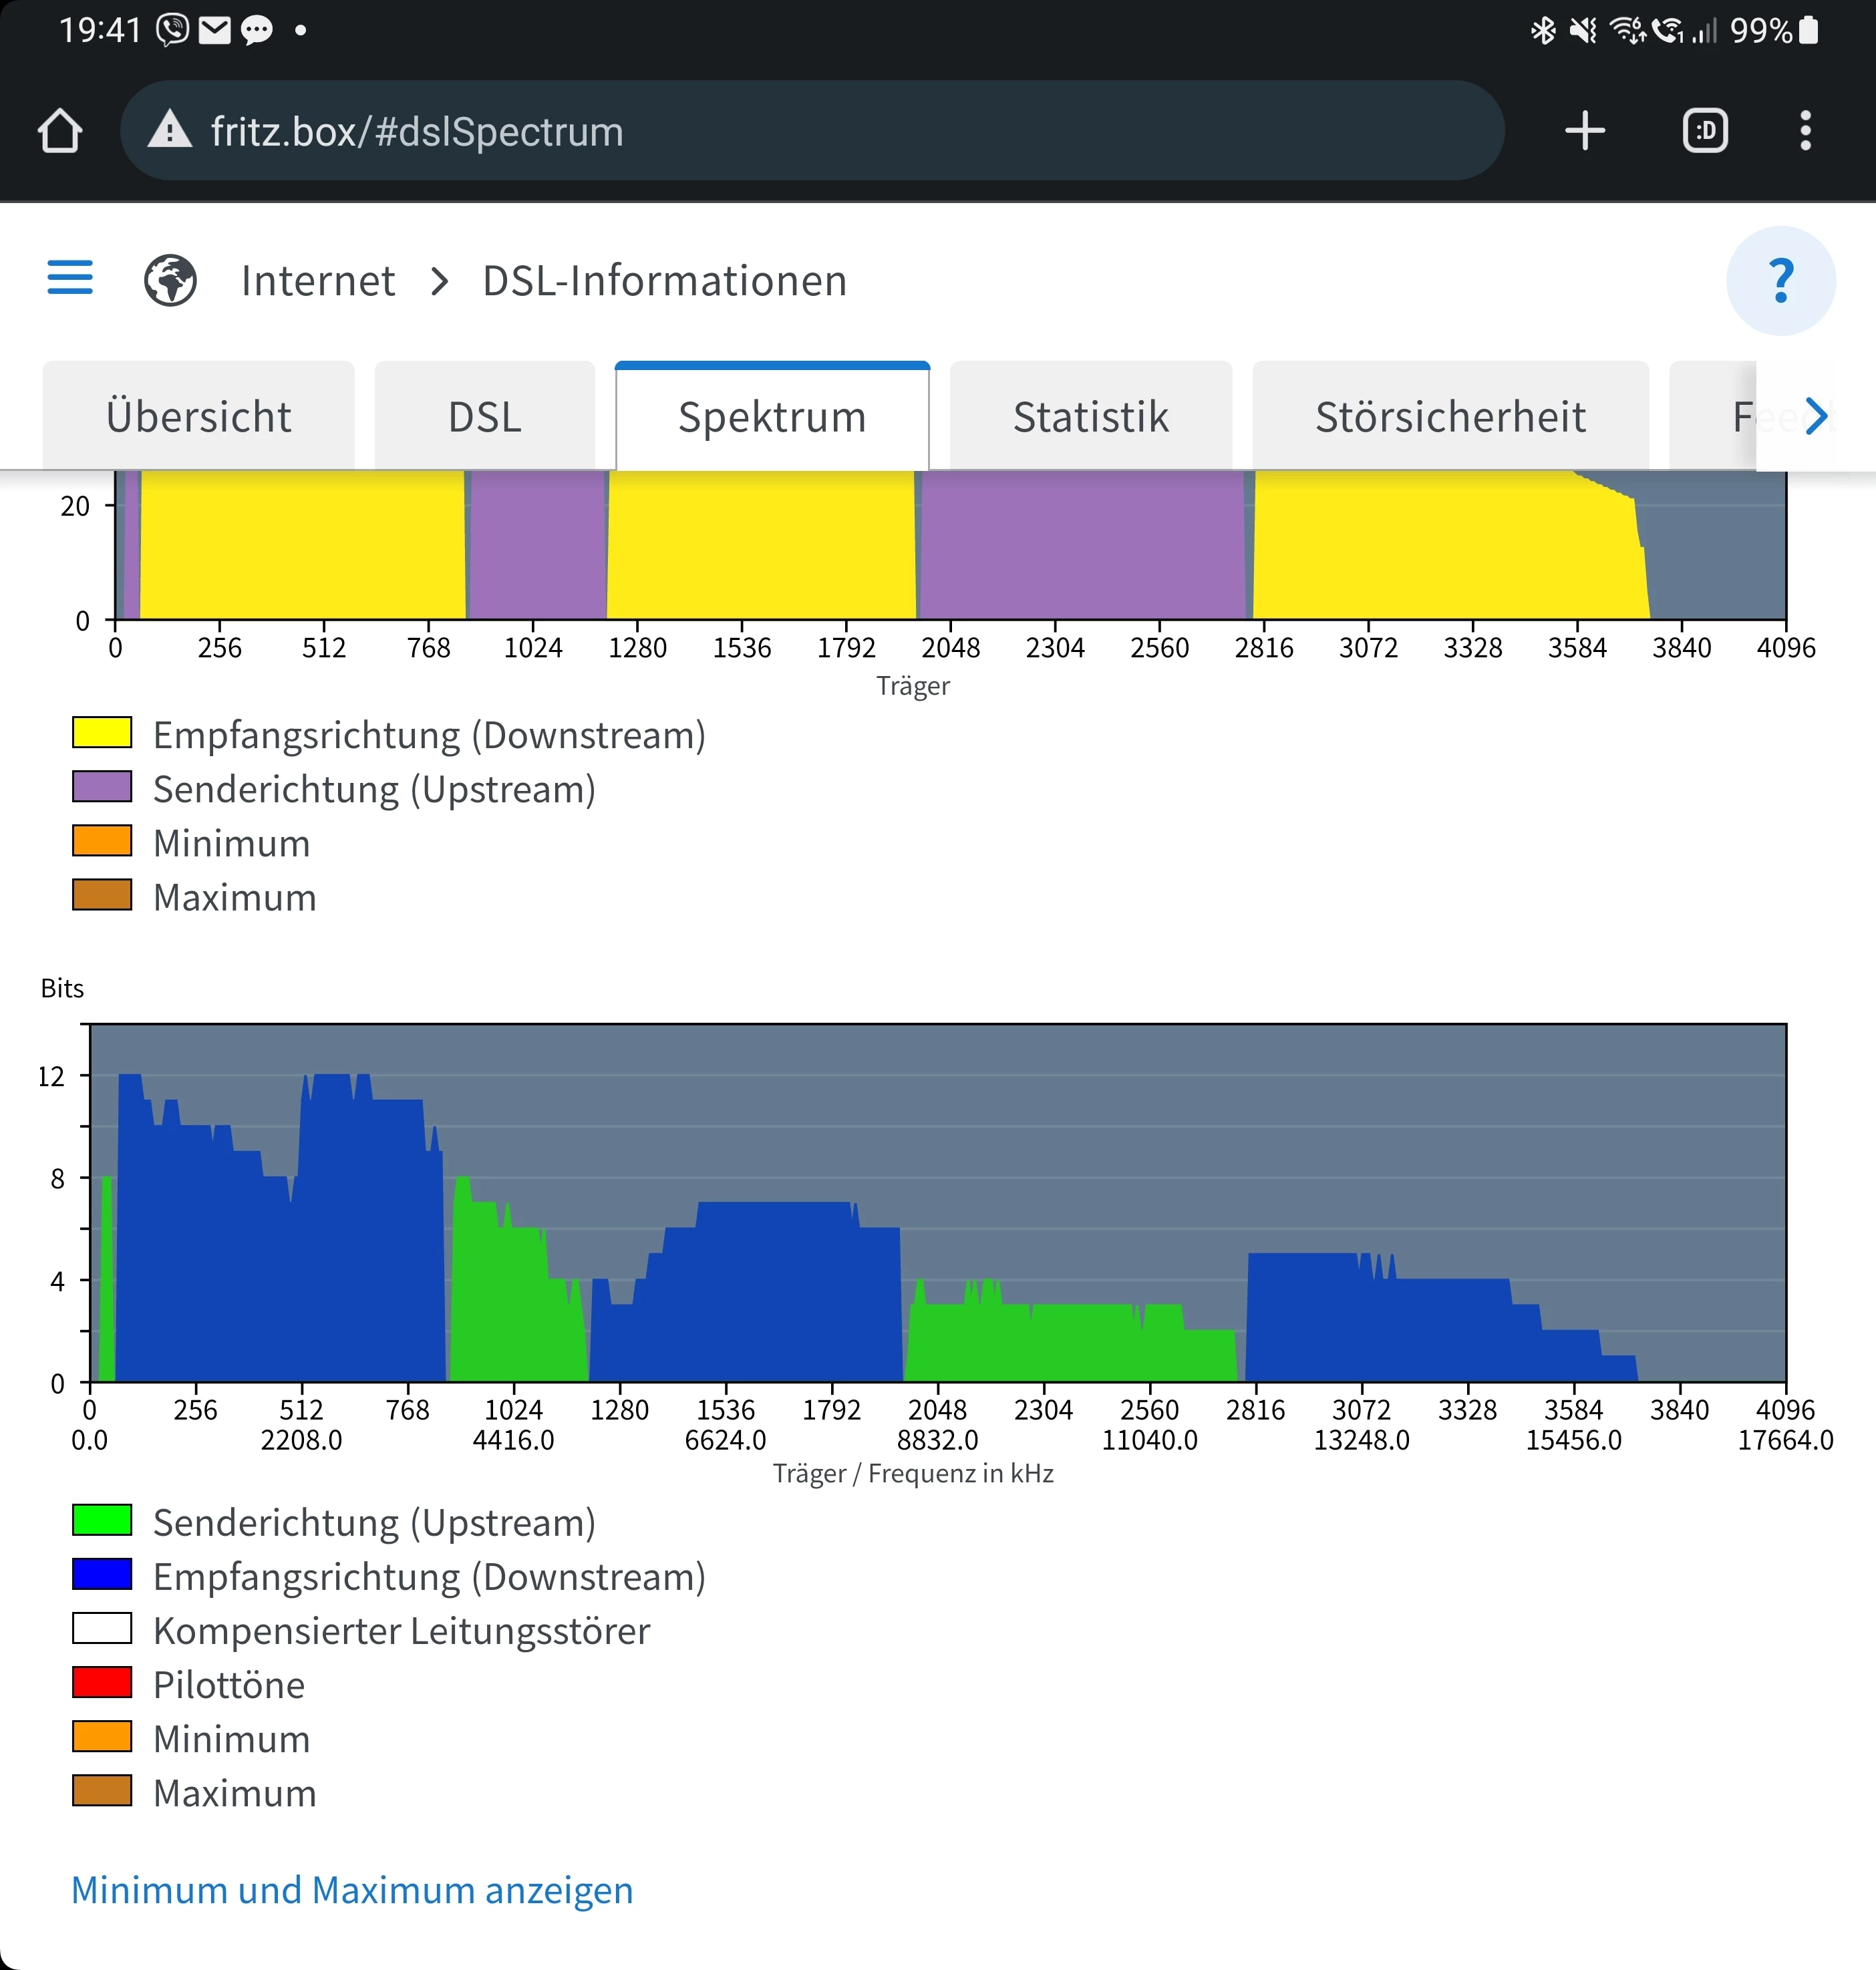Switch to the DSL tab
This screenshot has height=1970, width=1876.
point(485,417)
